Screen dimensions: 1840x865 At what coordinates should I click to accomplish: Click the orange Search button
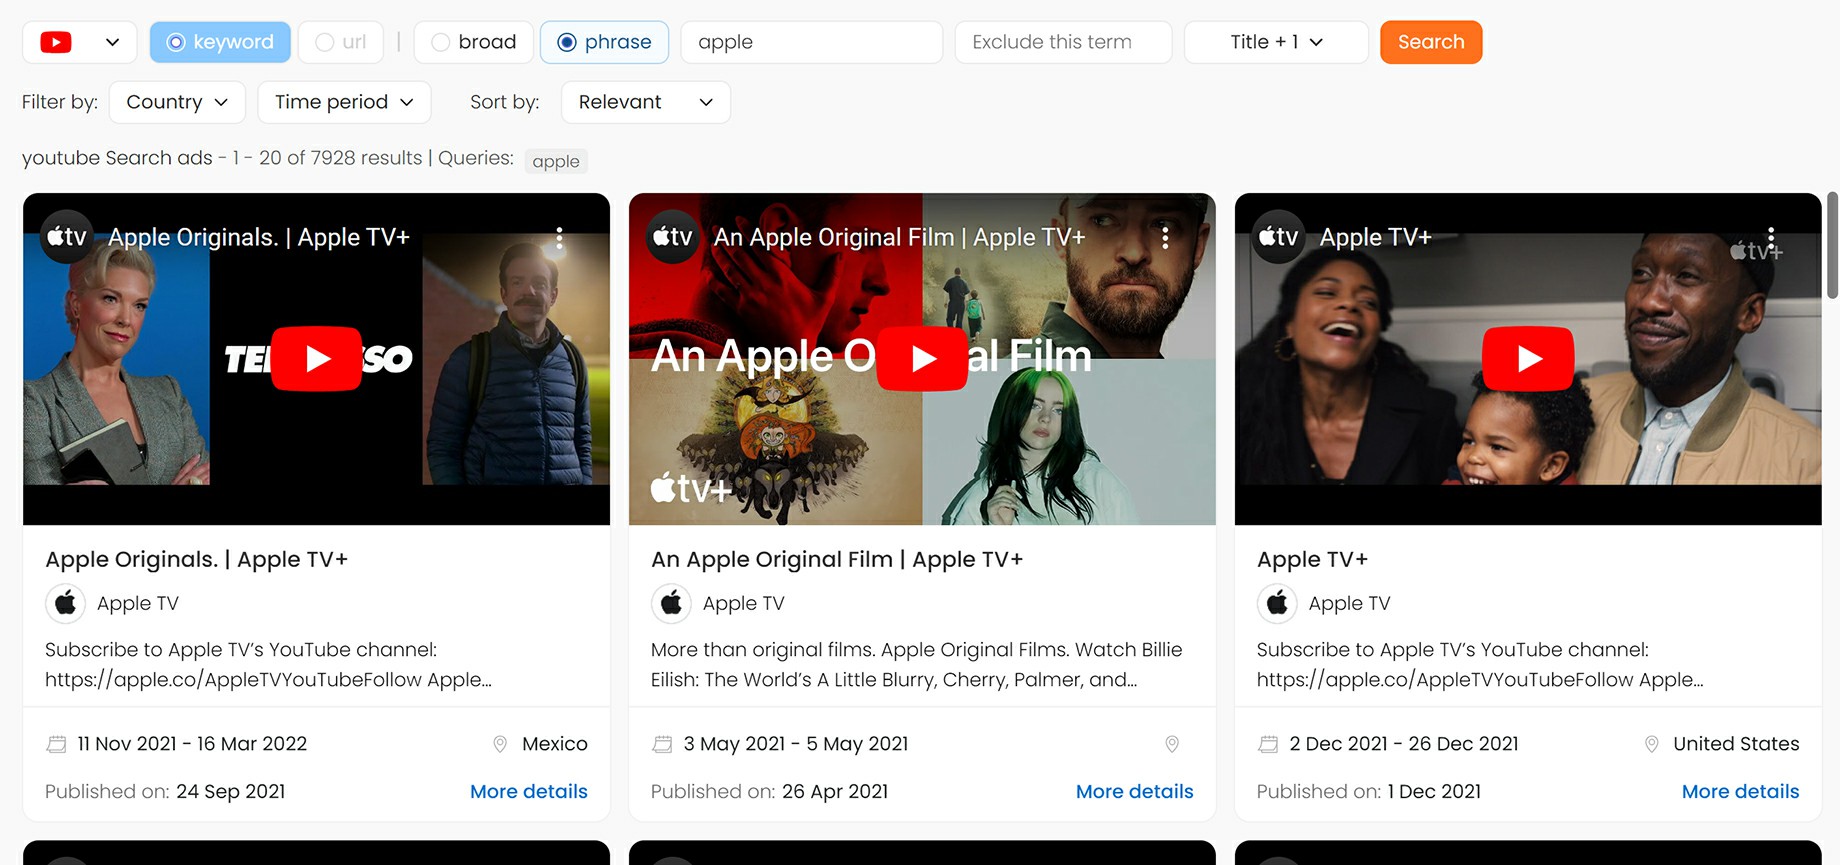tap(1431, 42)
